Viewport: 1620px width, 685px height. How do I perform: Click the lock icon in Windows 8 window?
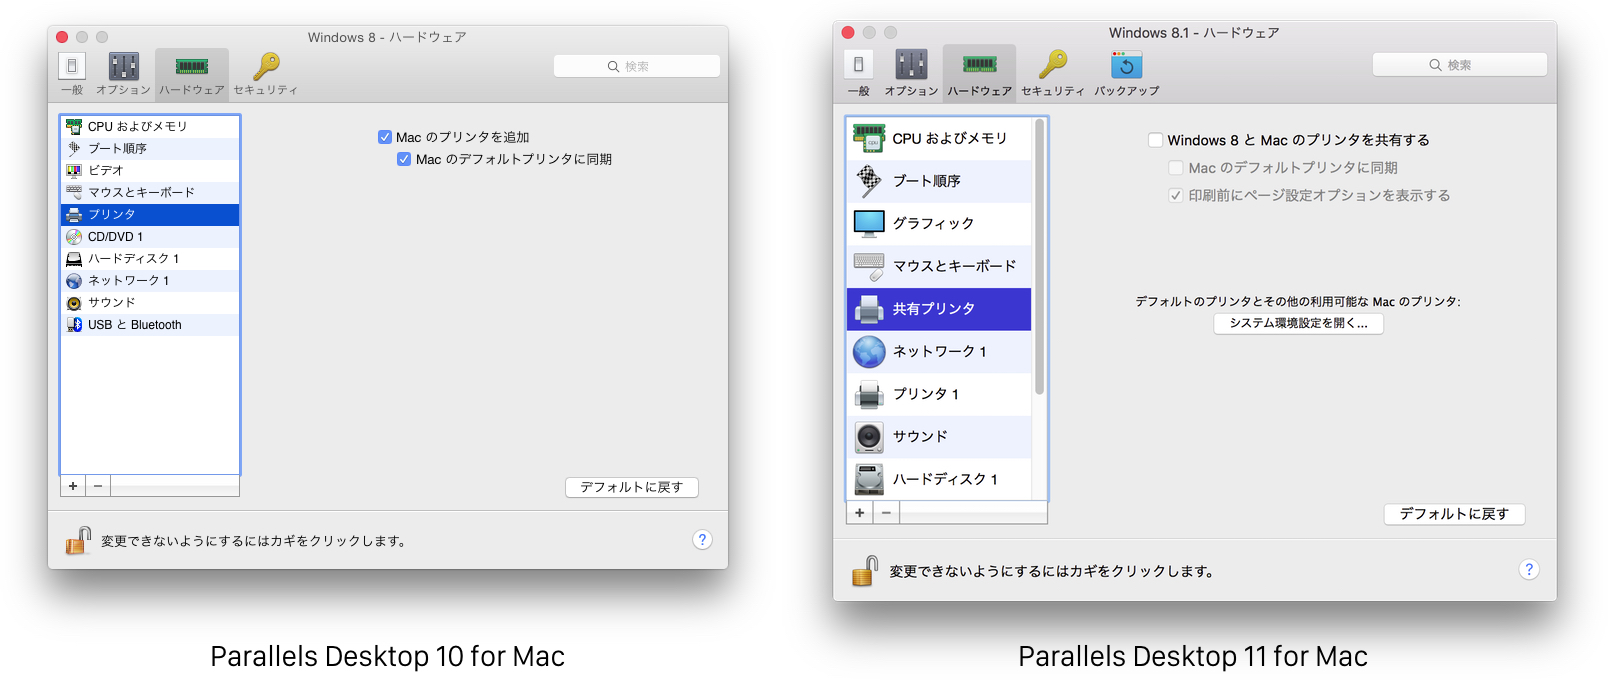click(78, 541)
